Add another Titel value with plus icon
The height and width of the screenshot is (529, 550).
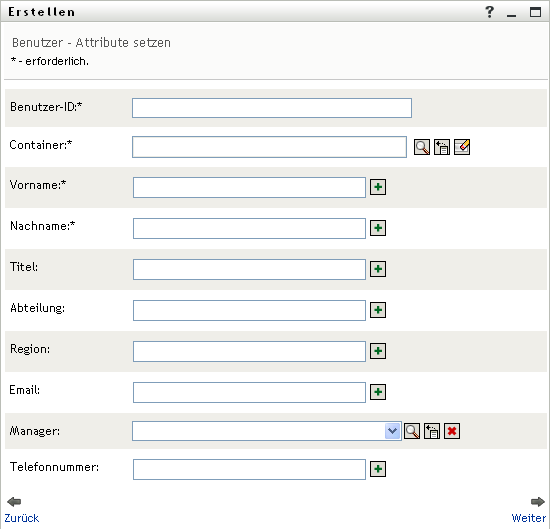tap(378, 269)
